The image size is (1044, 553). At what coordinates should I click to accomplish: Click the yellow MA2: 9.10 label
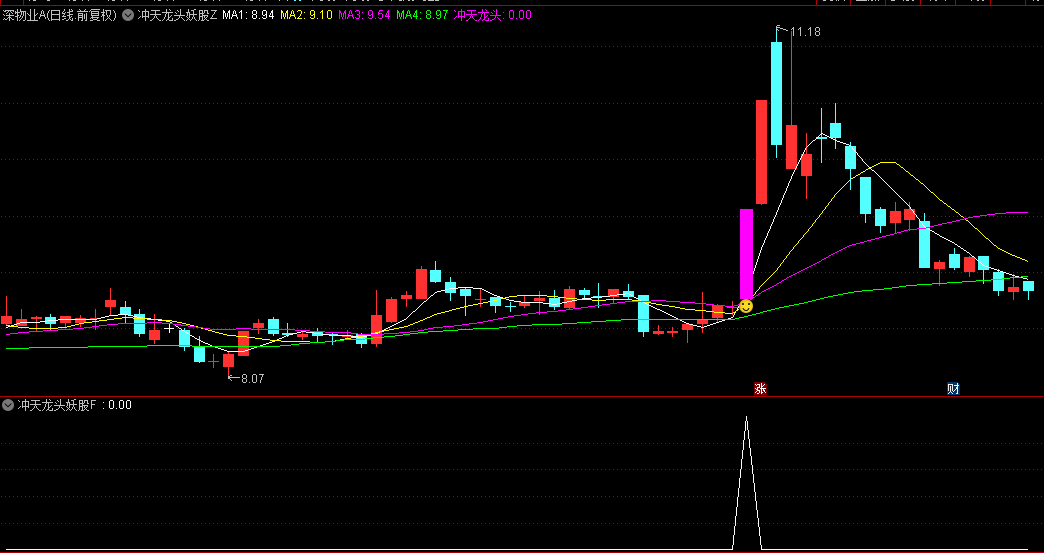coord(306,15)
